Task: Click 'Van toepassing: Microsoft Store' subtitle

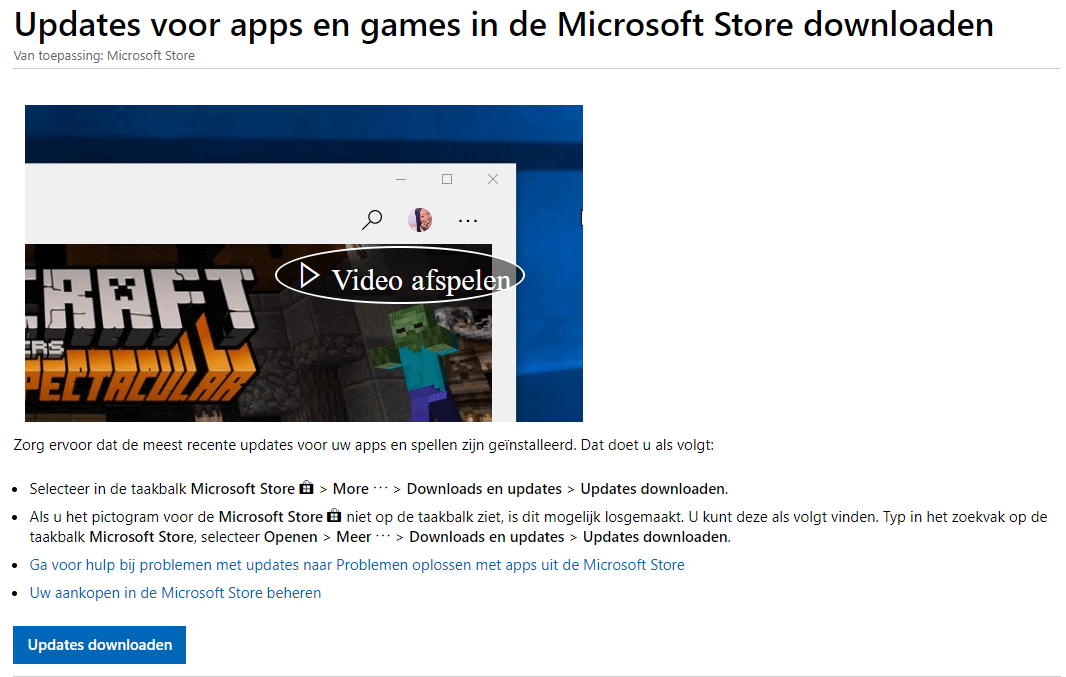Action: 104,56
